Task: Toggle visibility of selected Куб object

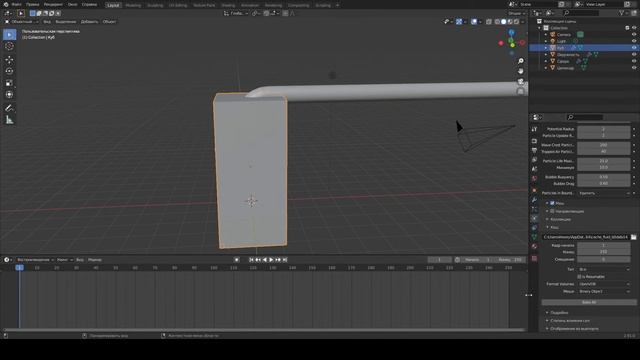Action: [634, 48]
